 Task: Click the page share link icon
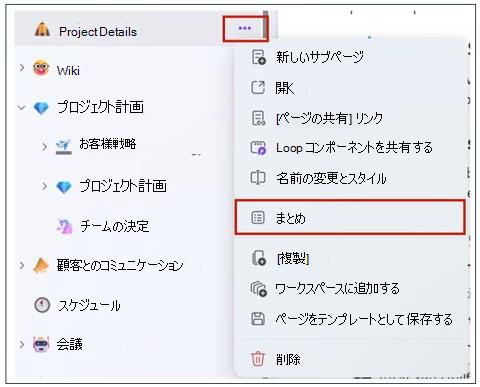258,118
